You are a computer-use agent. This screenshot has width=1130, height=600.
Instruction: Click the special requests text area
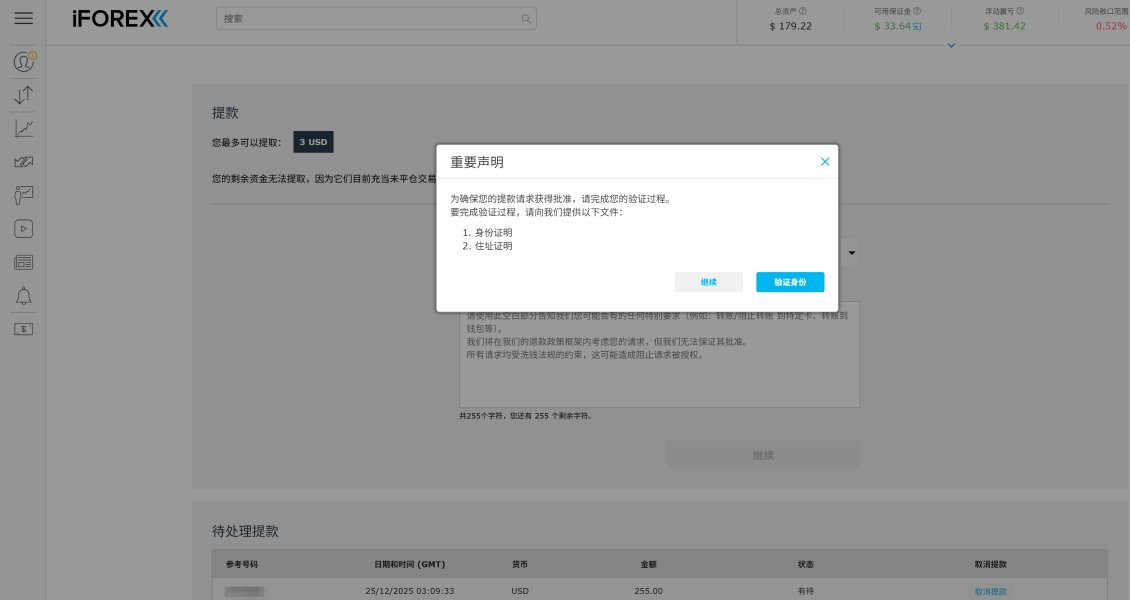click(659, 354)
